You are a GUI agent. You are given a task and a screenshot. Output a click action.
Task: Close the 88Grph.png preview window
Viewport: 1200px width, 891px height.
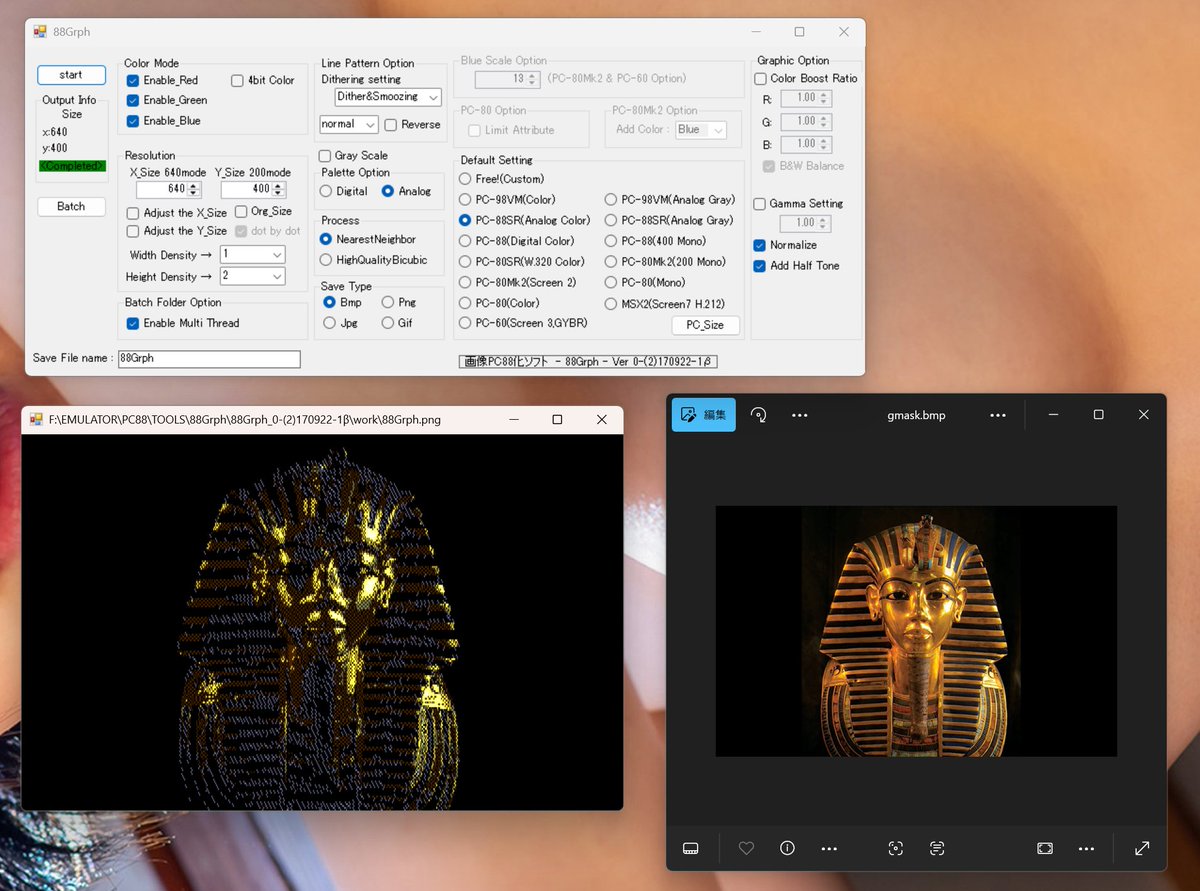pyautogui.click(x=601, y=420)
